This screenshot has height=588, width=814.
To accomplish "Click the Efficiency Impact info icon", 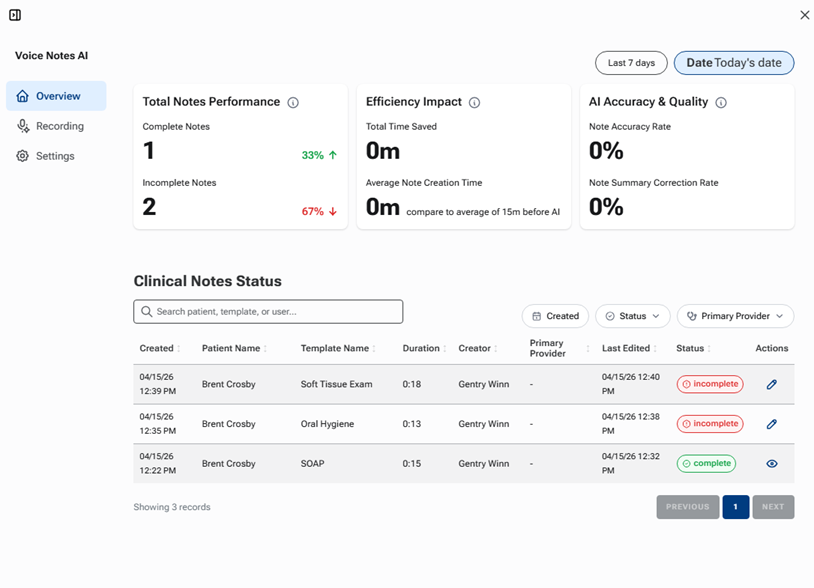I will click(475, 103).
